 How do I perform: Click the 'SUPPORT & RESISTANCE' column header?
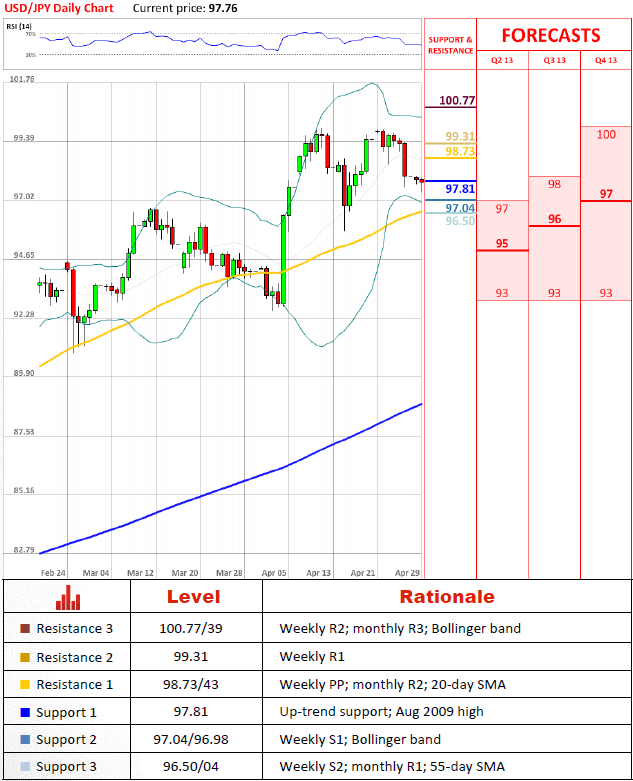point(450,45)
